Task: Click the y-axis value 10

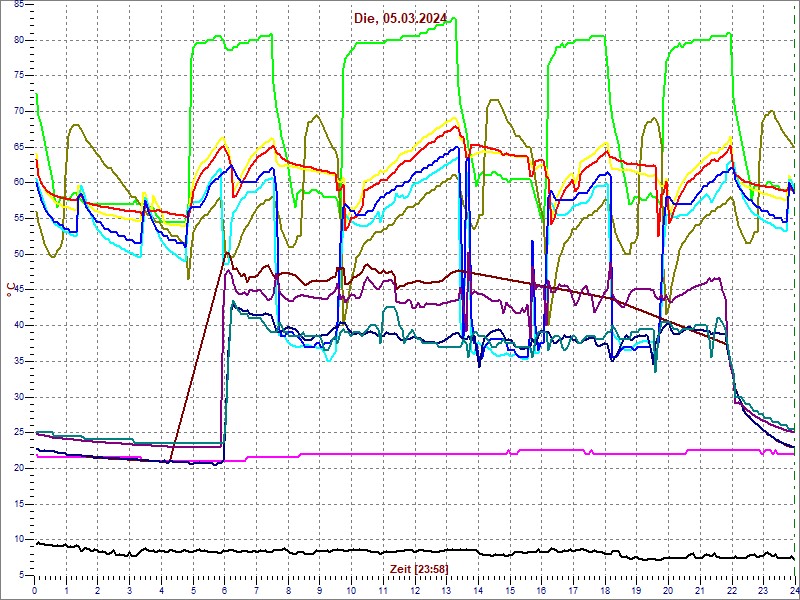Action: coord(18,540)
